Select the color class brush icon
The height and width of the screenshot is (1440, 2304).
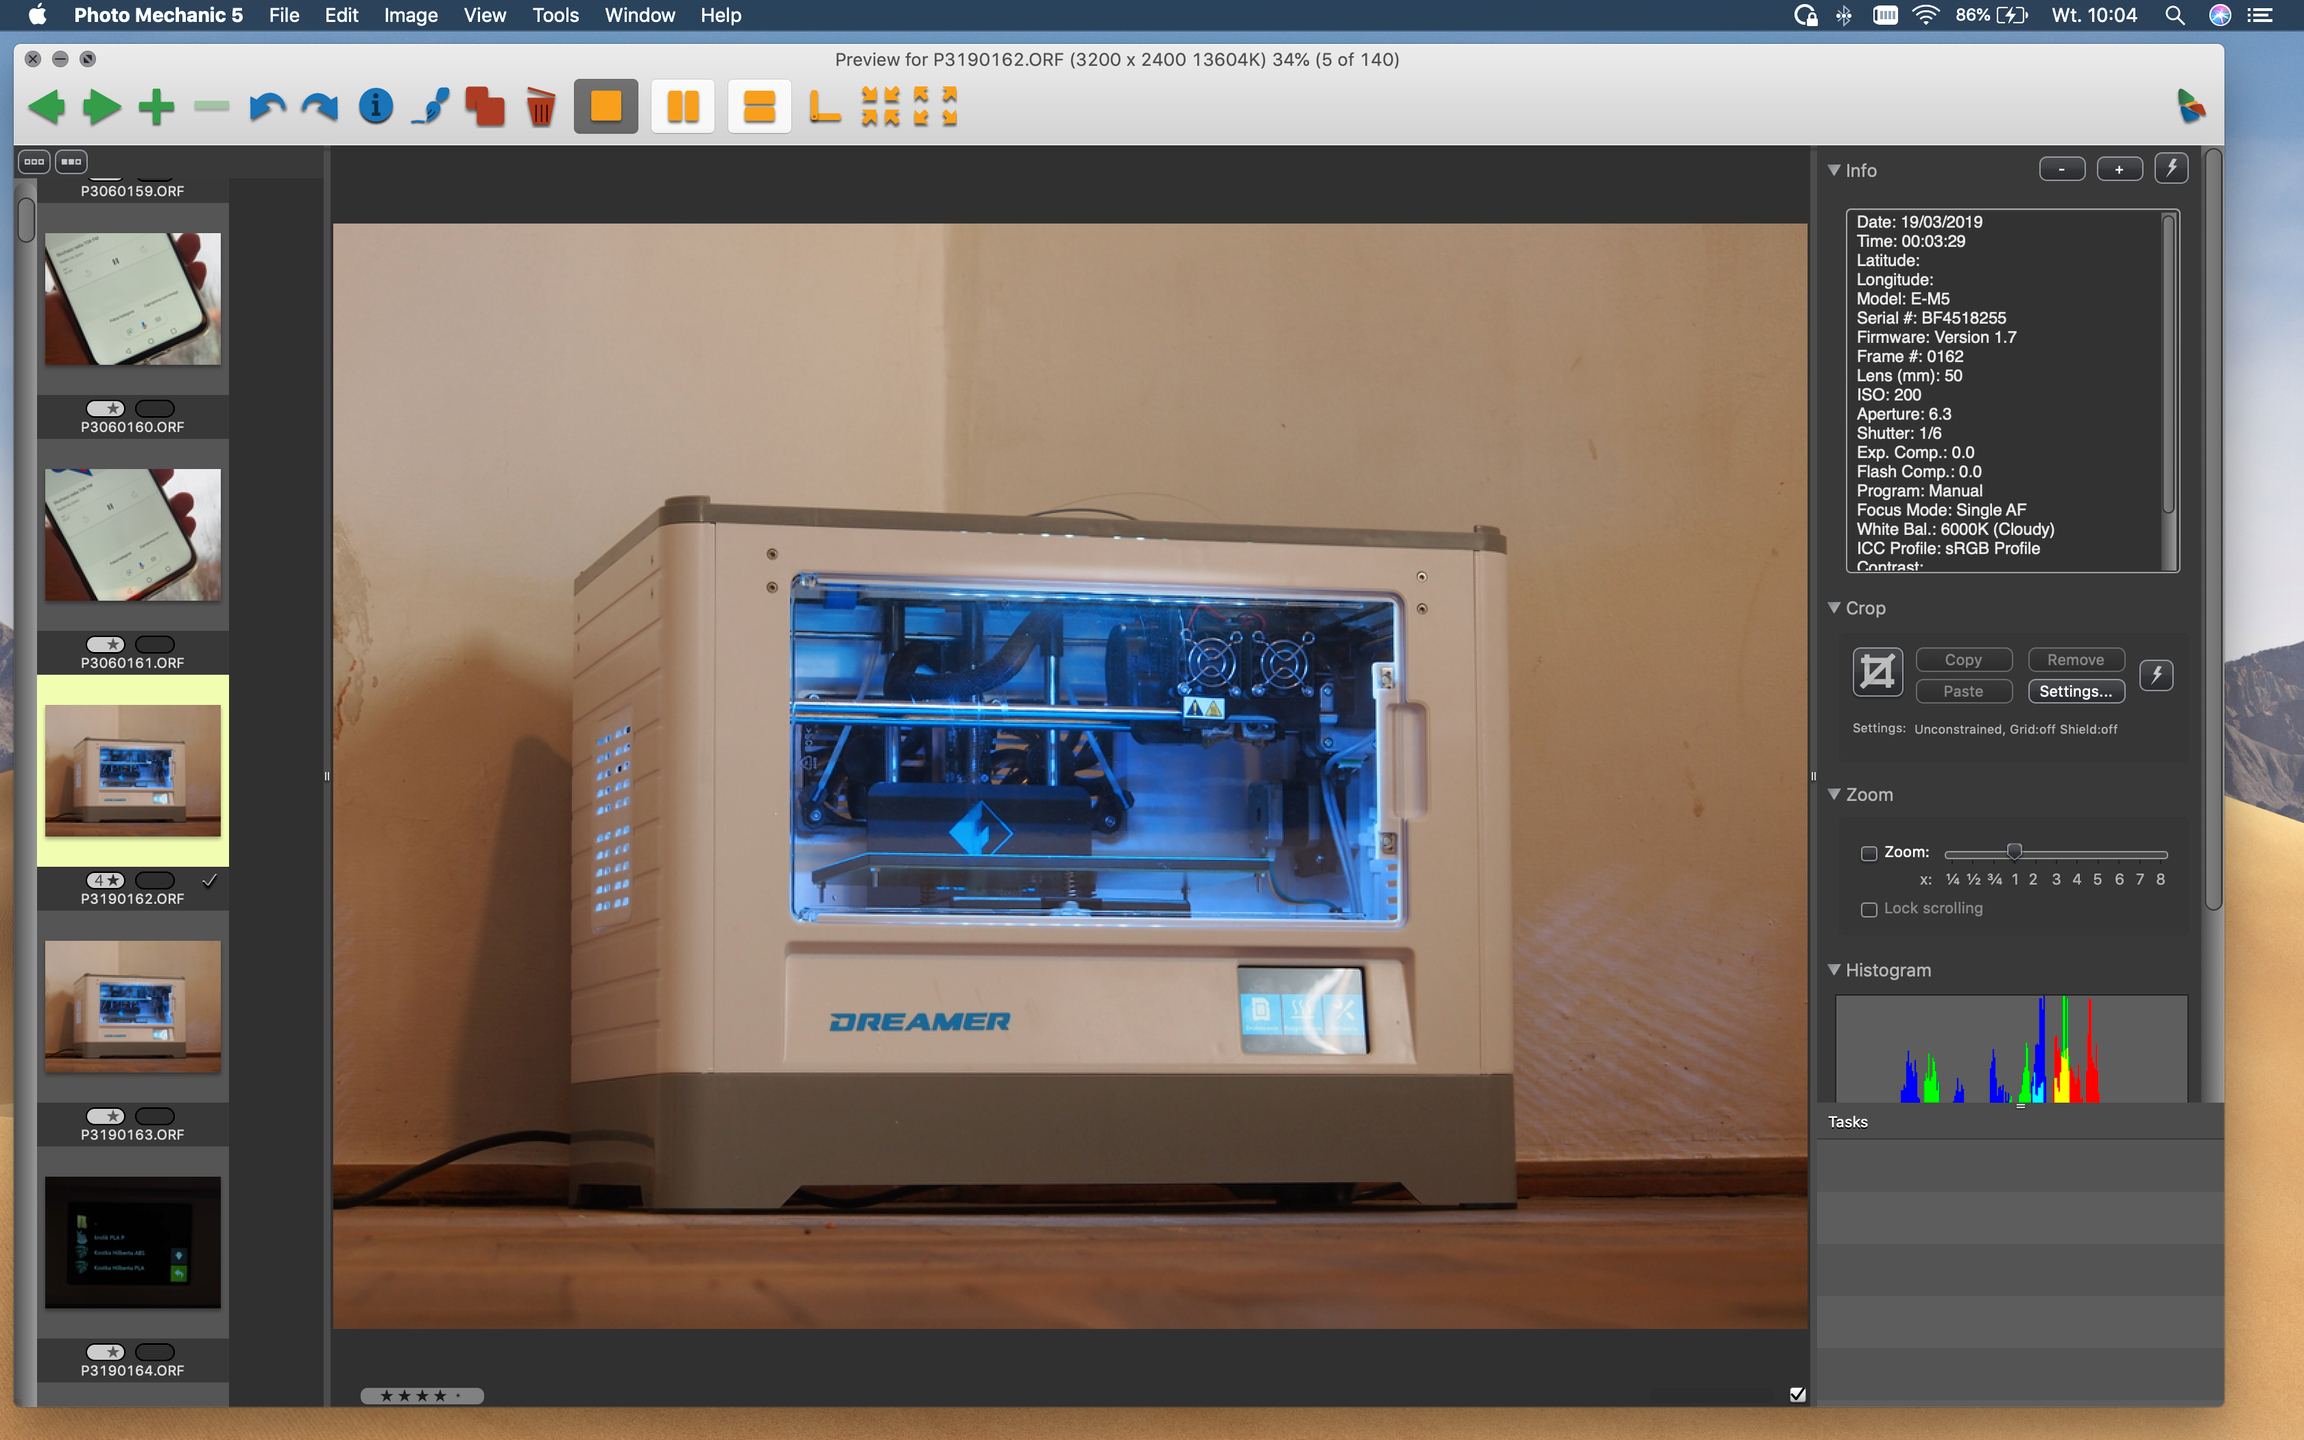pos(430,106)
